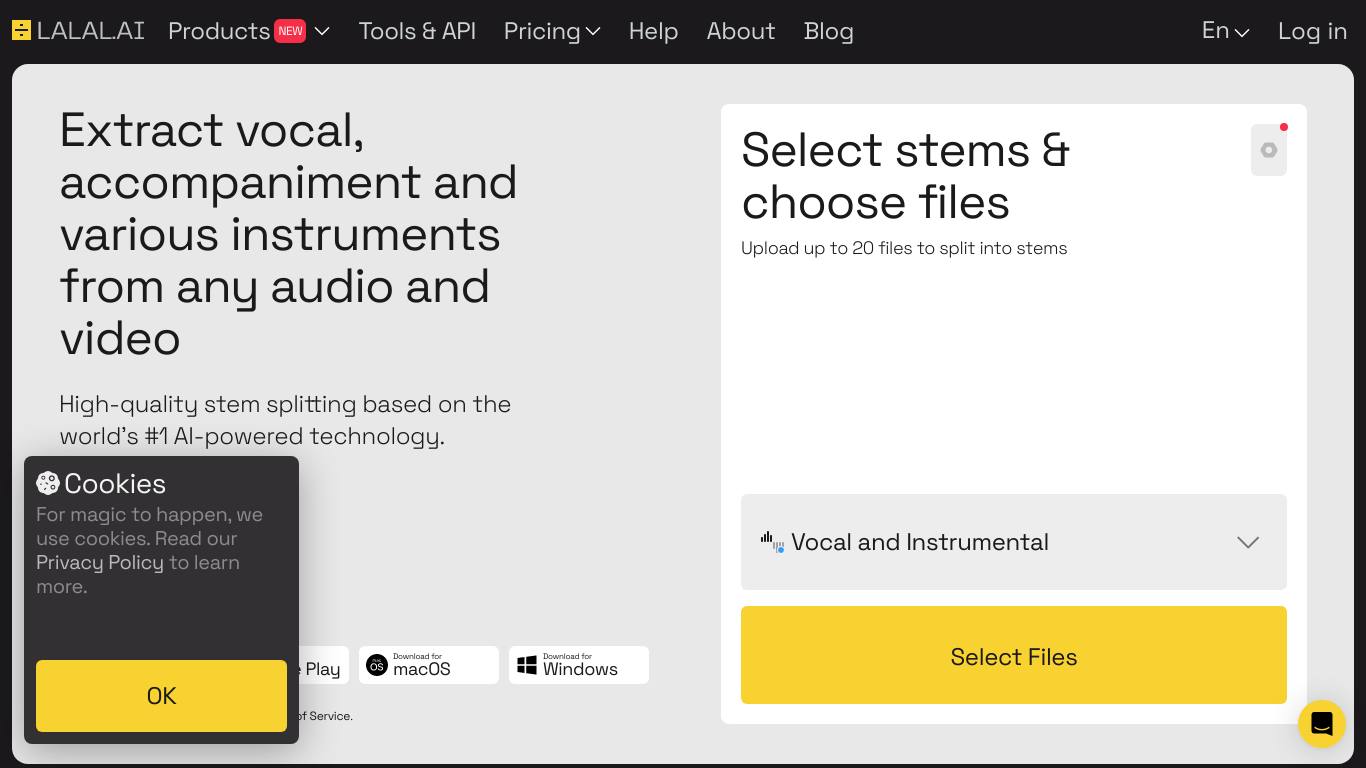Open the About page

pyautogui.click(x=740, y=31)
